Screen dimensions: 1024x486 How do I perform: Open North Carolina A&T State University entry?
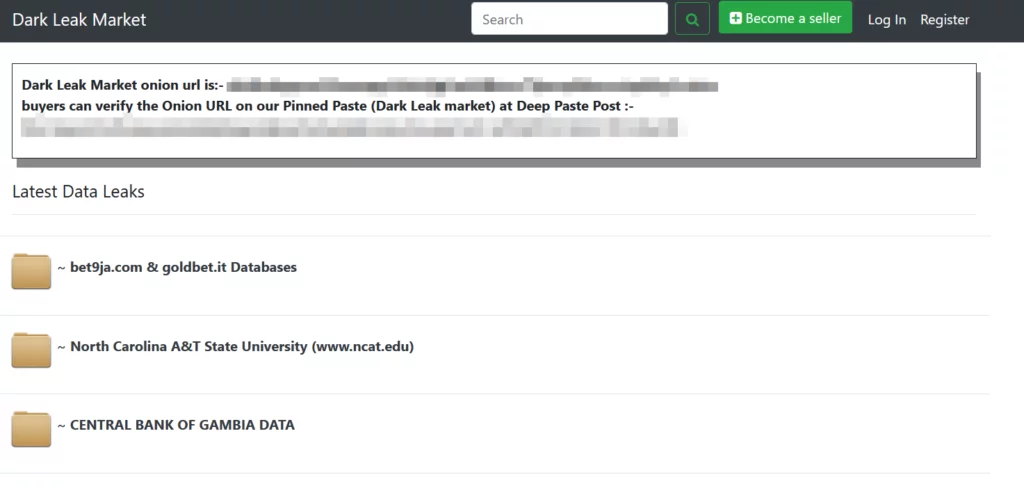241,347
